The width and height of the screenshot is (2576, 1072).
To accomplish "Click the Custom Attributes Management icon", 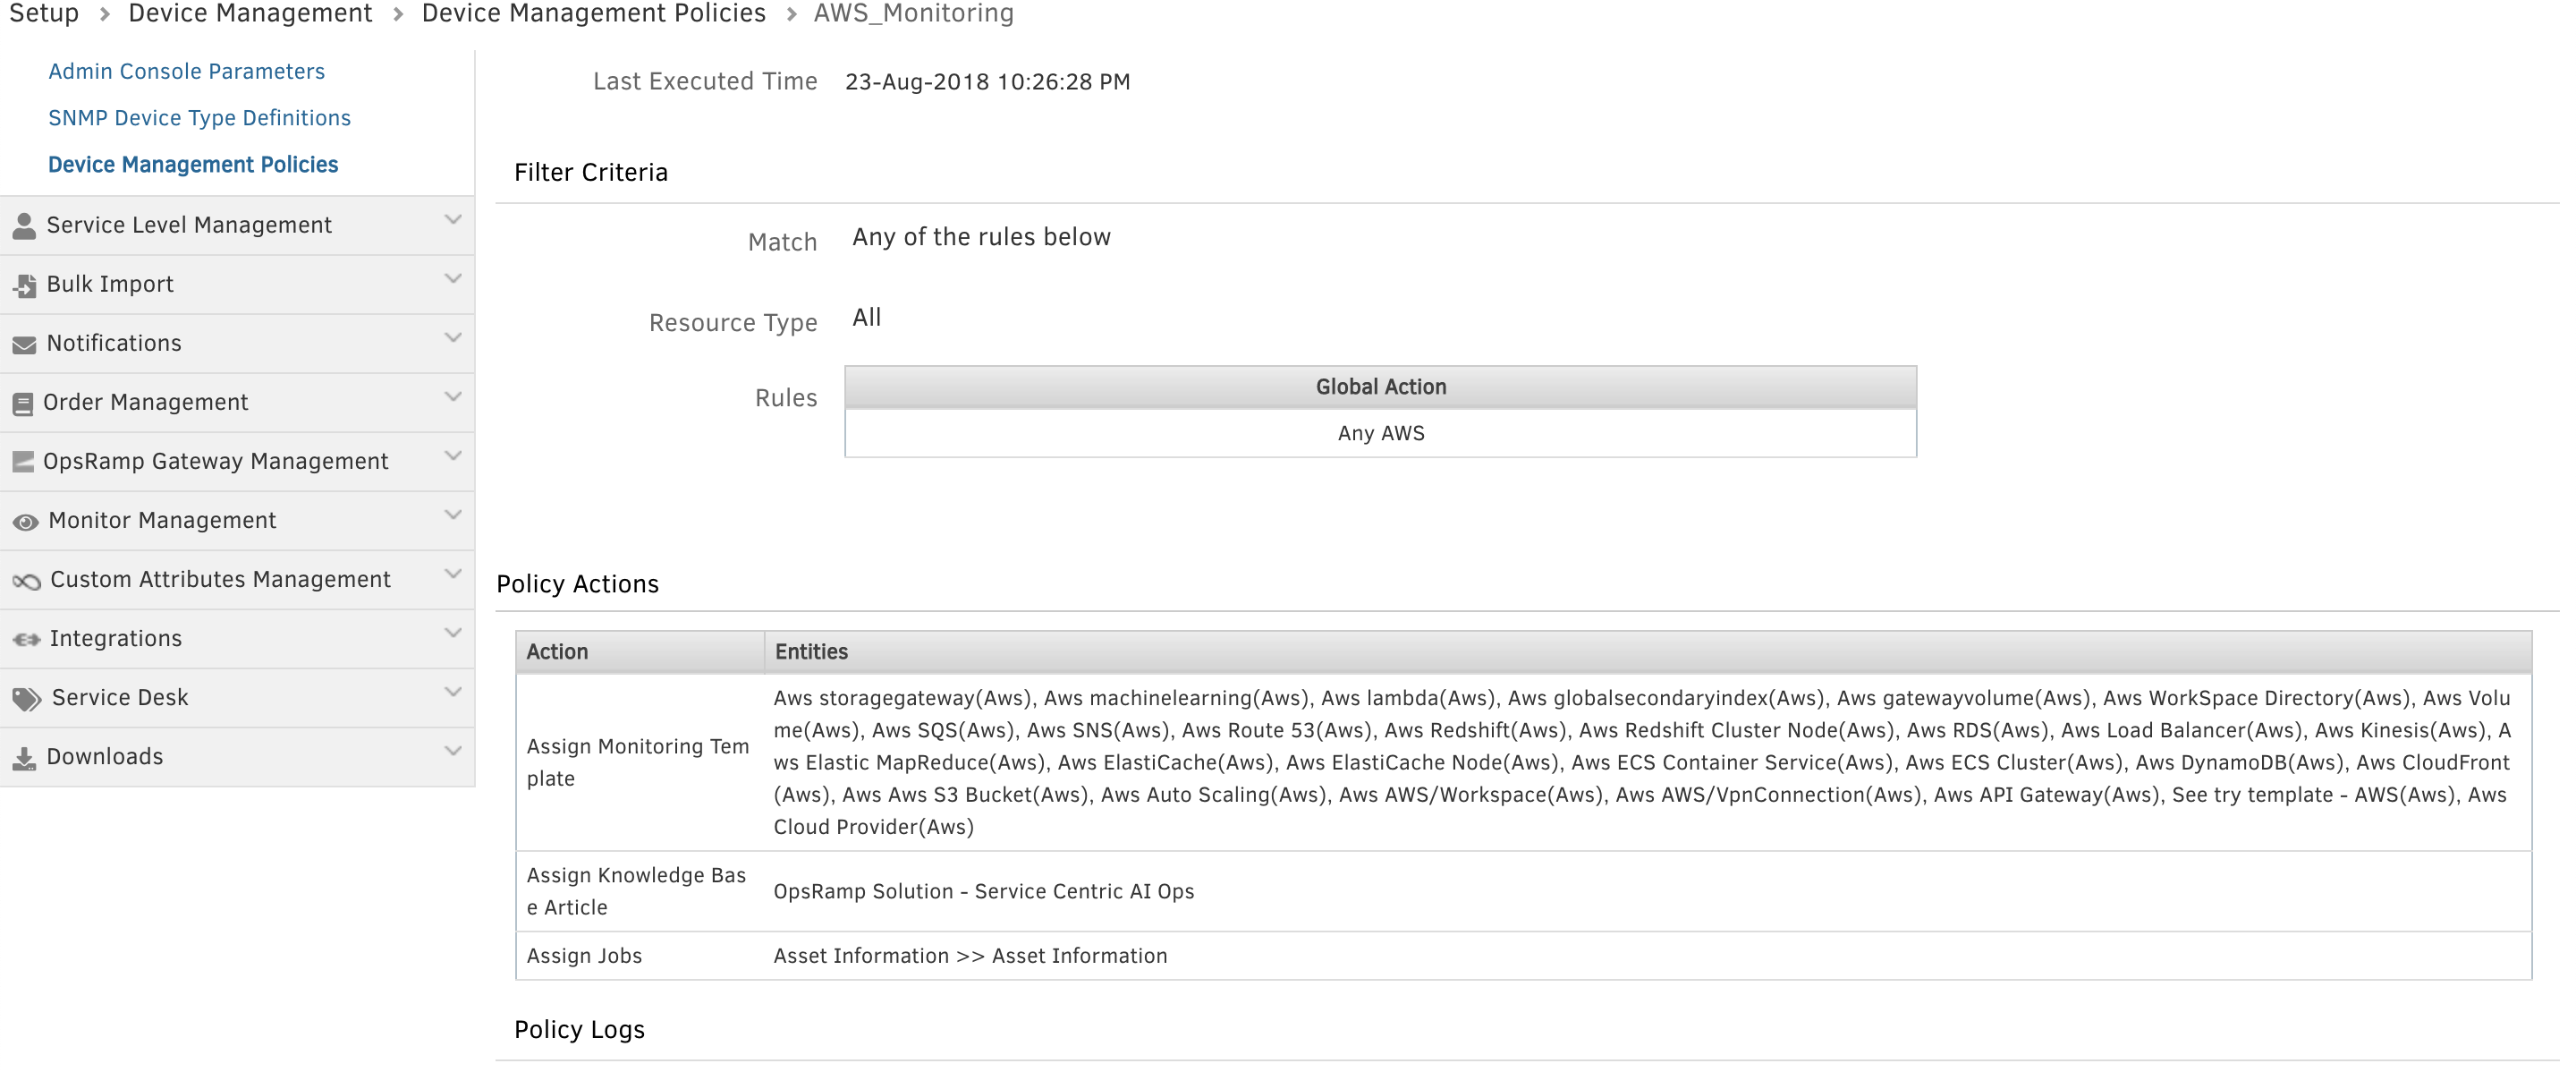I will tap(26, 579).
